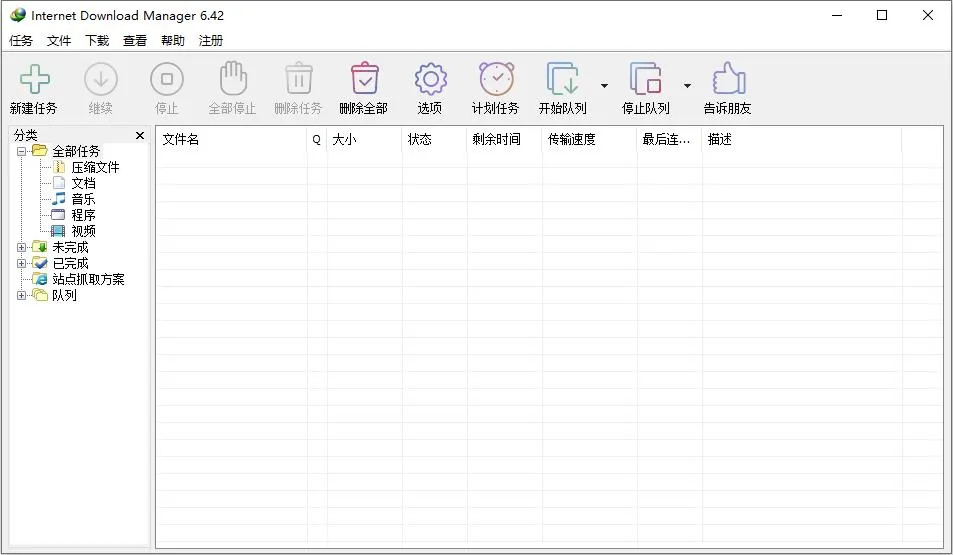Expand the 已完成 tree node
Screen dimensions: 953x555
[x=22, y=263]
